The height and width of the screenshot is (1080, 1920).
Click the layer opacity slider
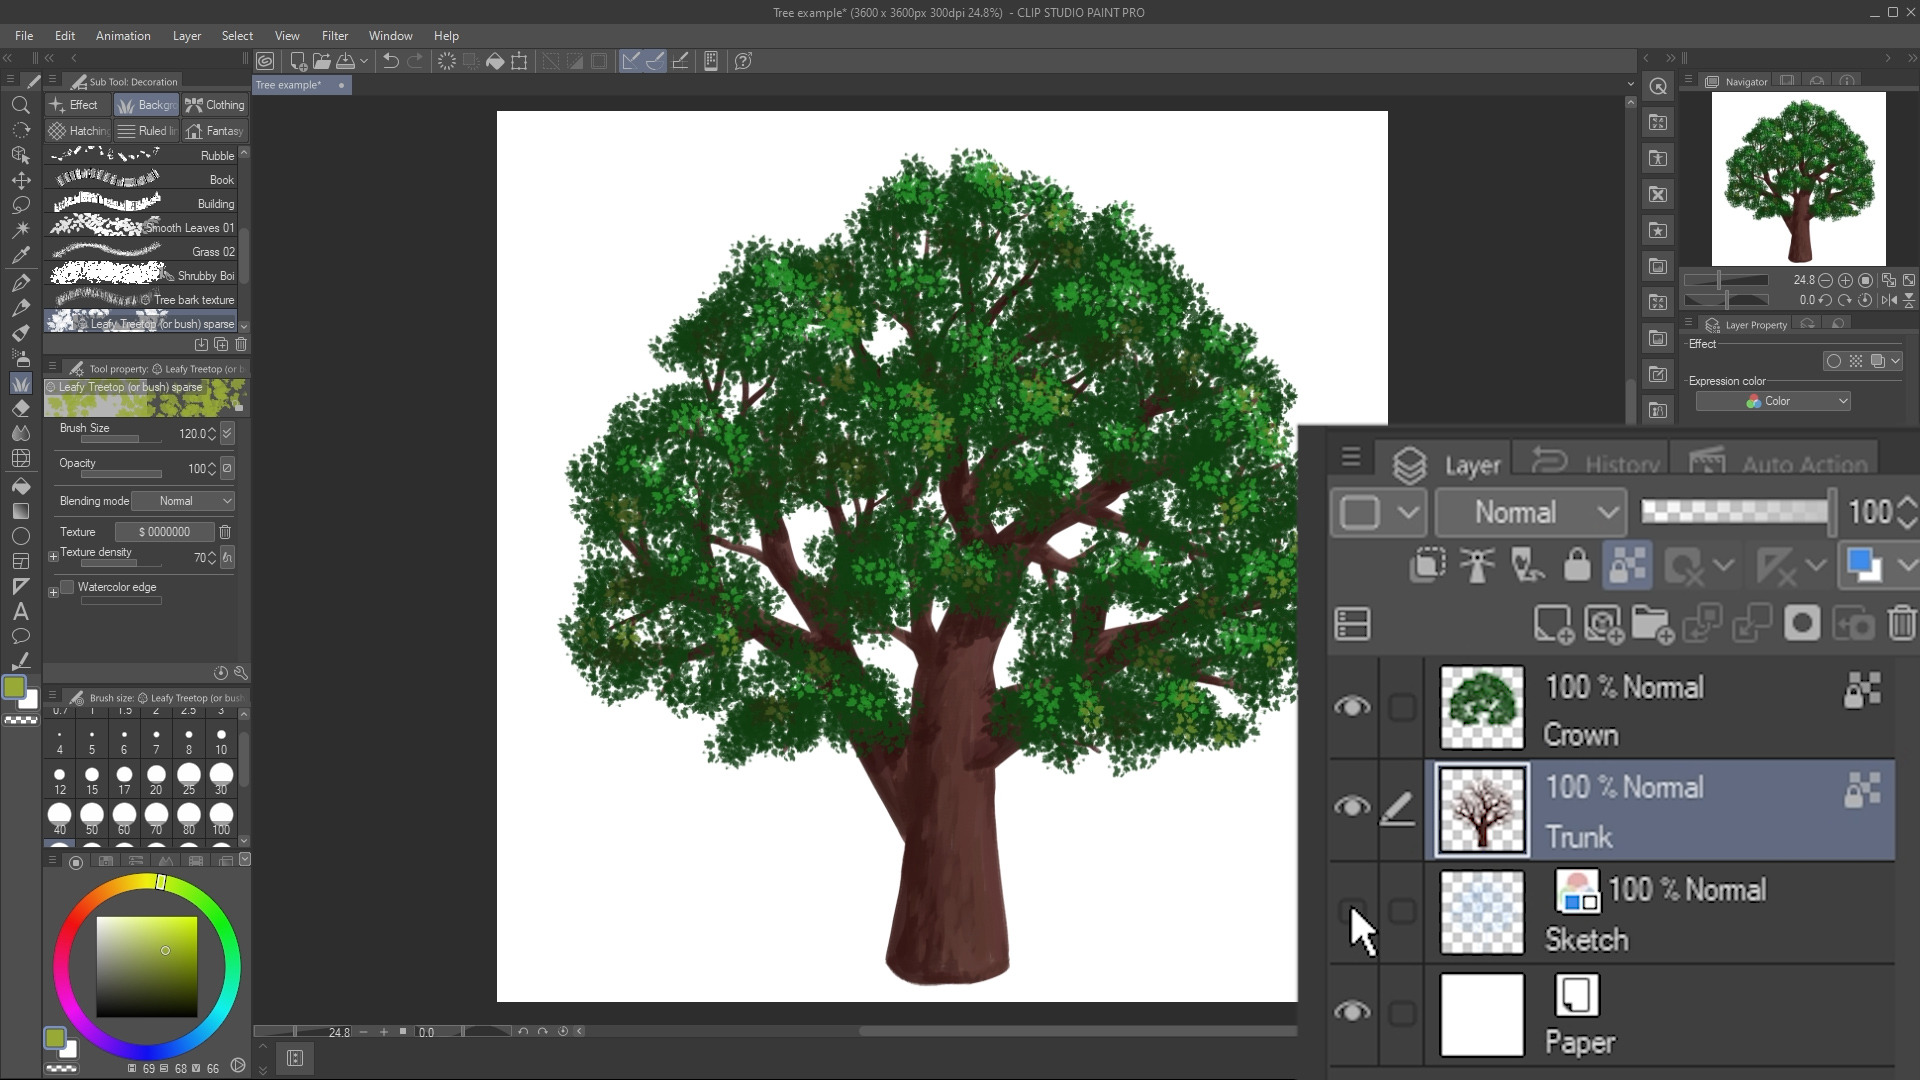point(1735,512)
